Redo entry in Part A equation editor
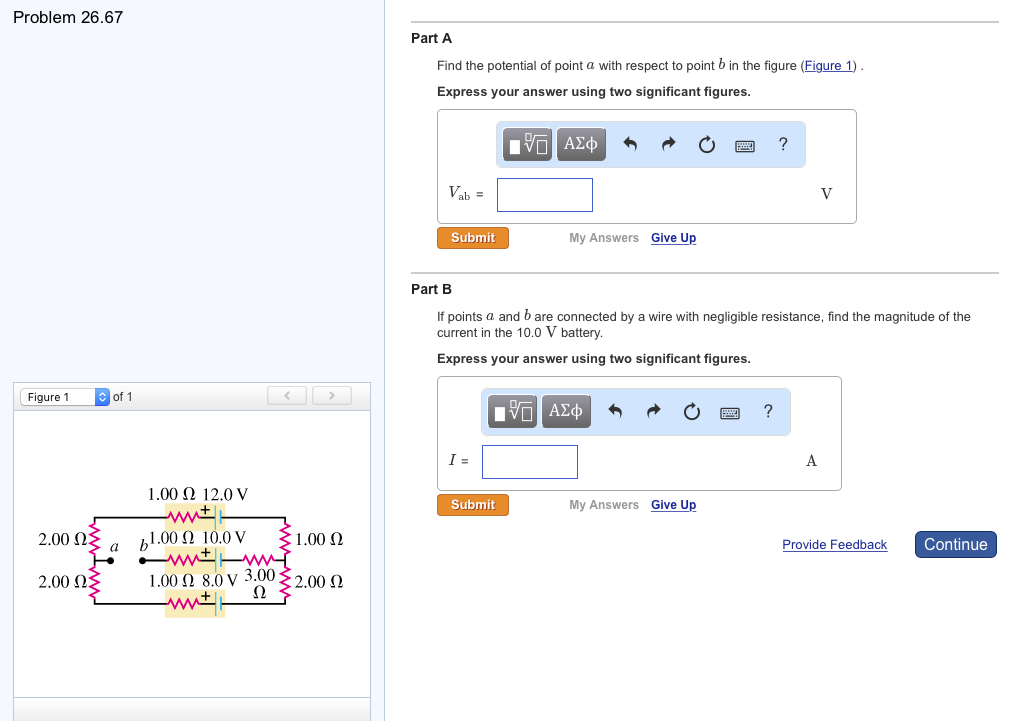The height and width of the screenshot is (721, 1015). [668, 144]
